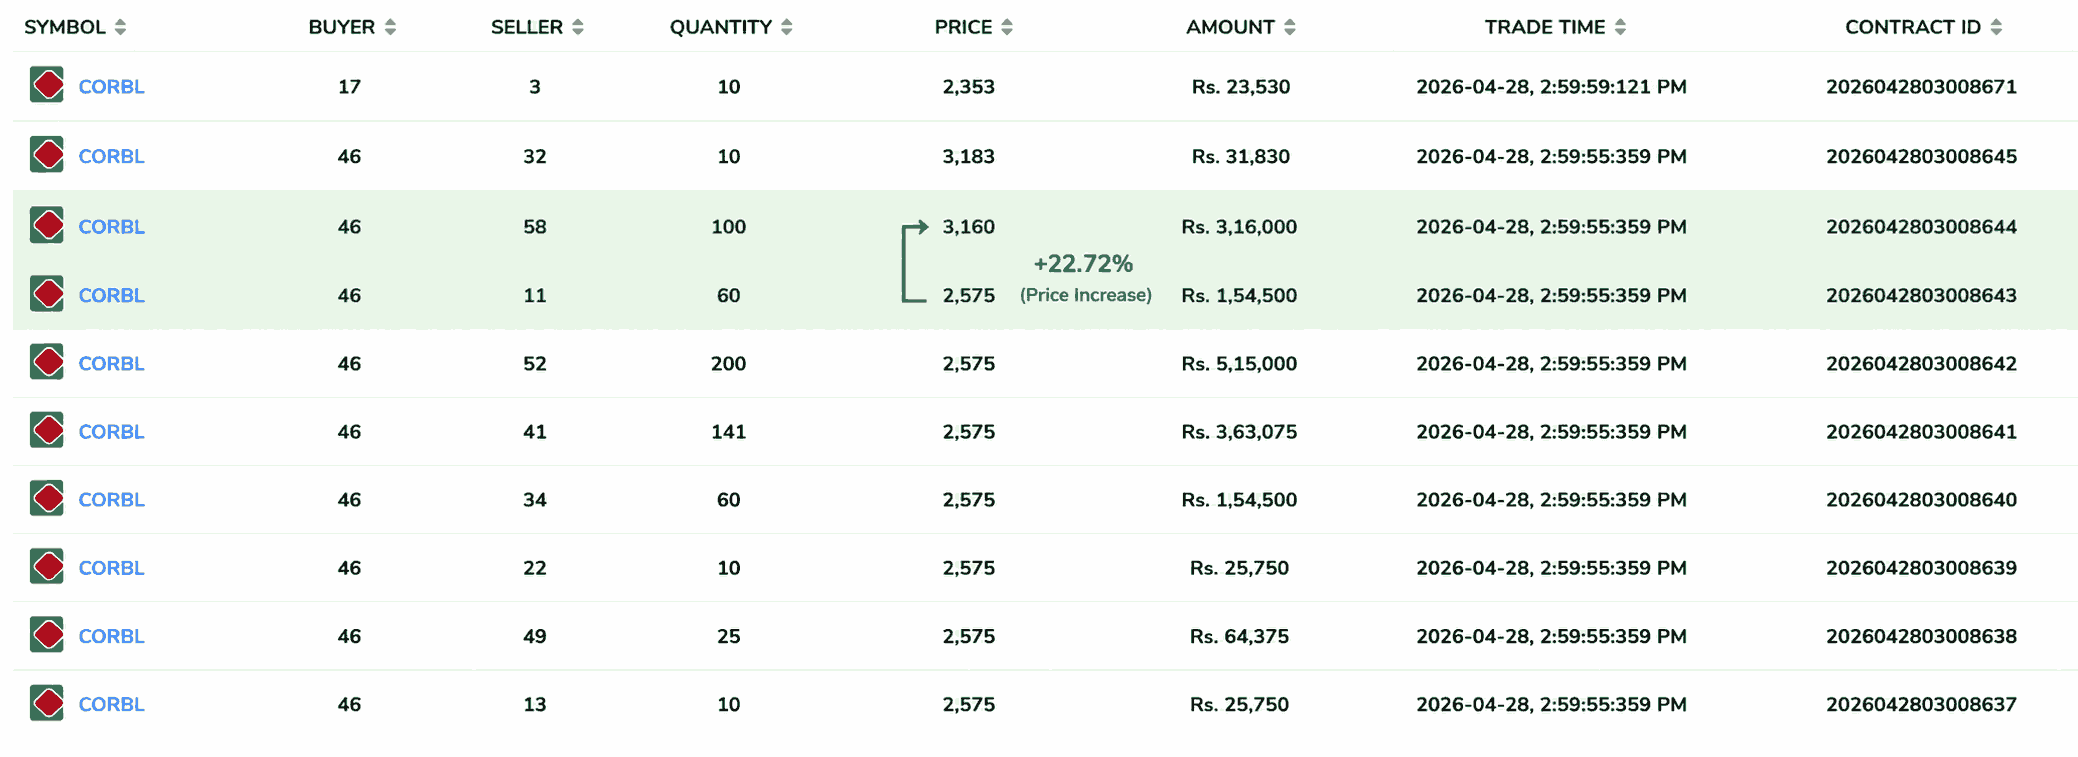
Task: Toggle sorting on the SELLER column
Action: pyautogui.click(x=578, y=27)
